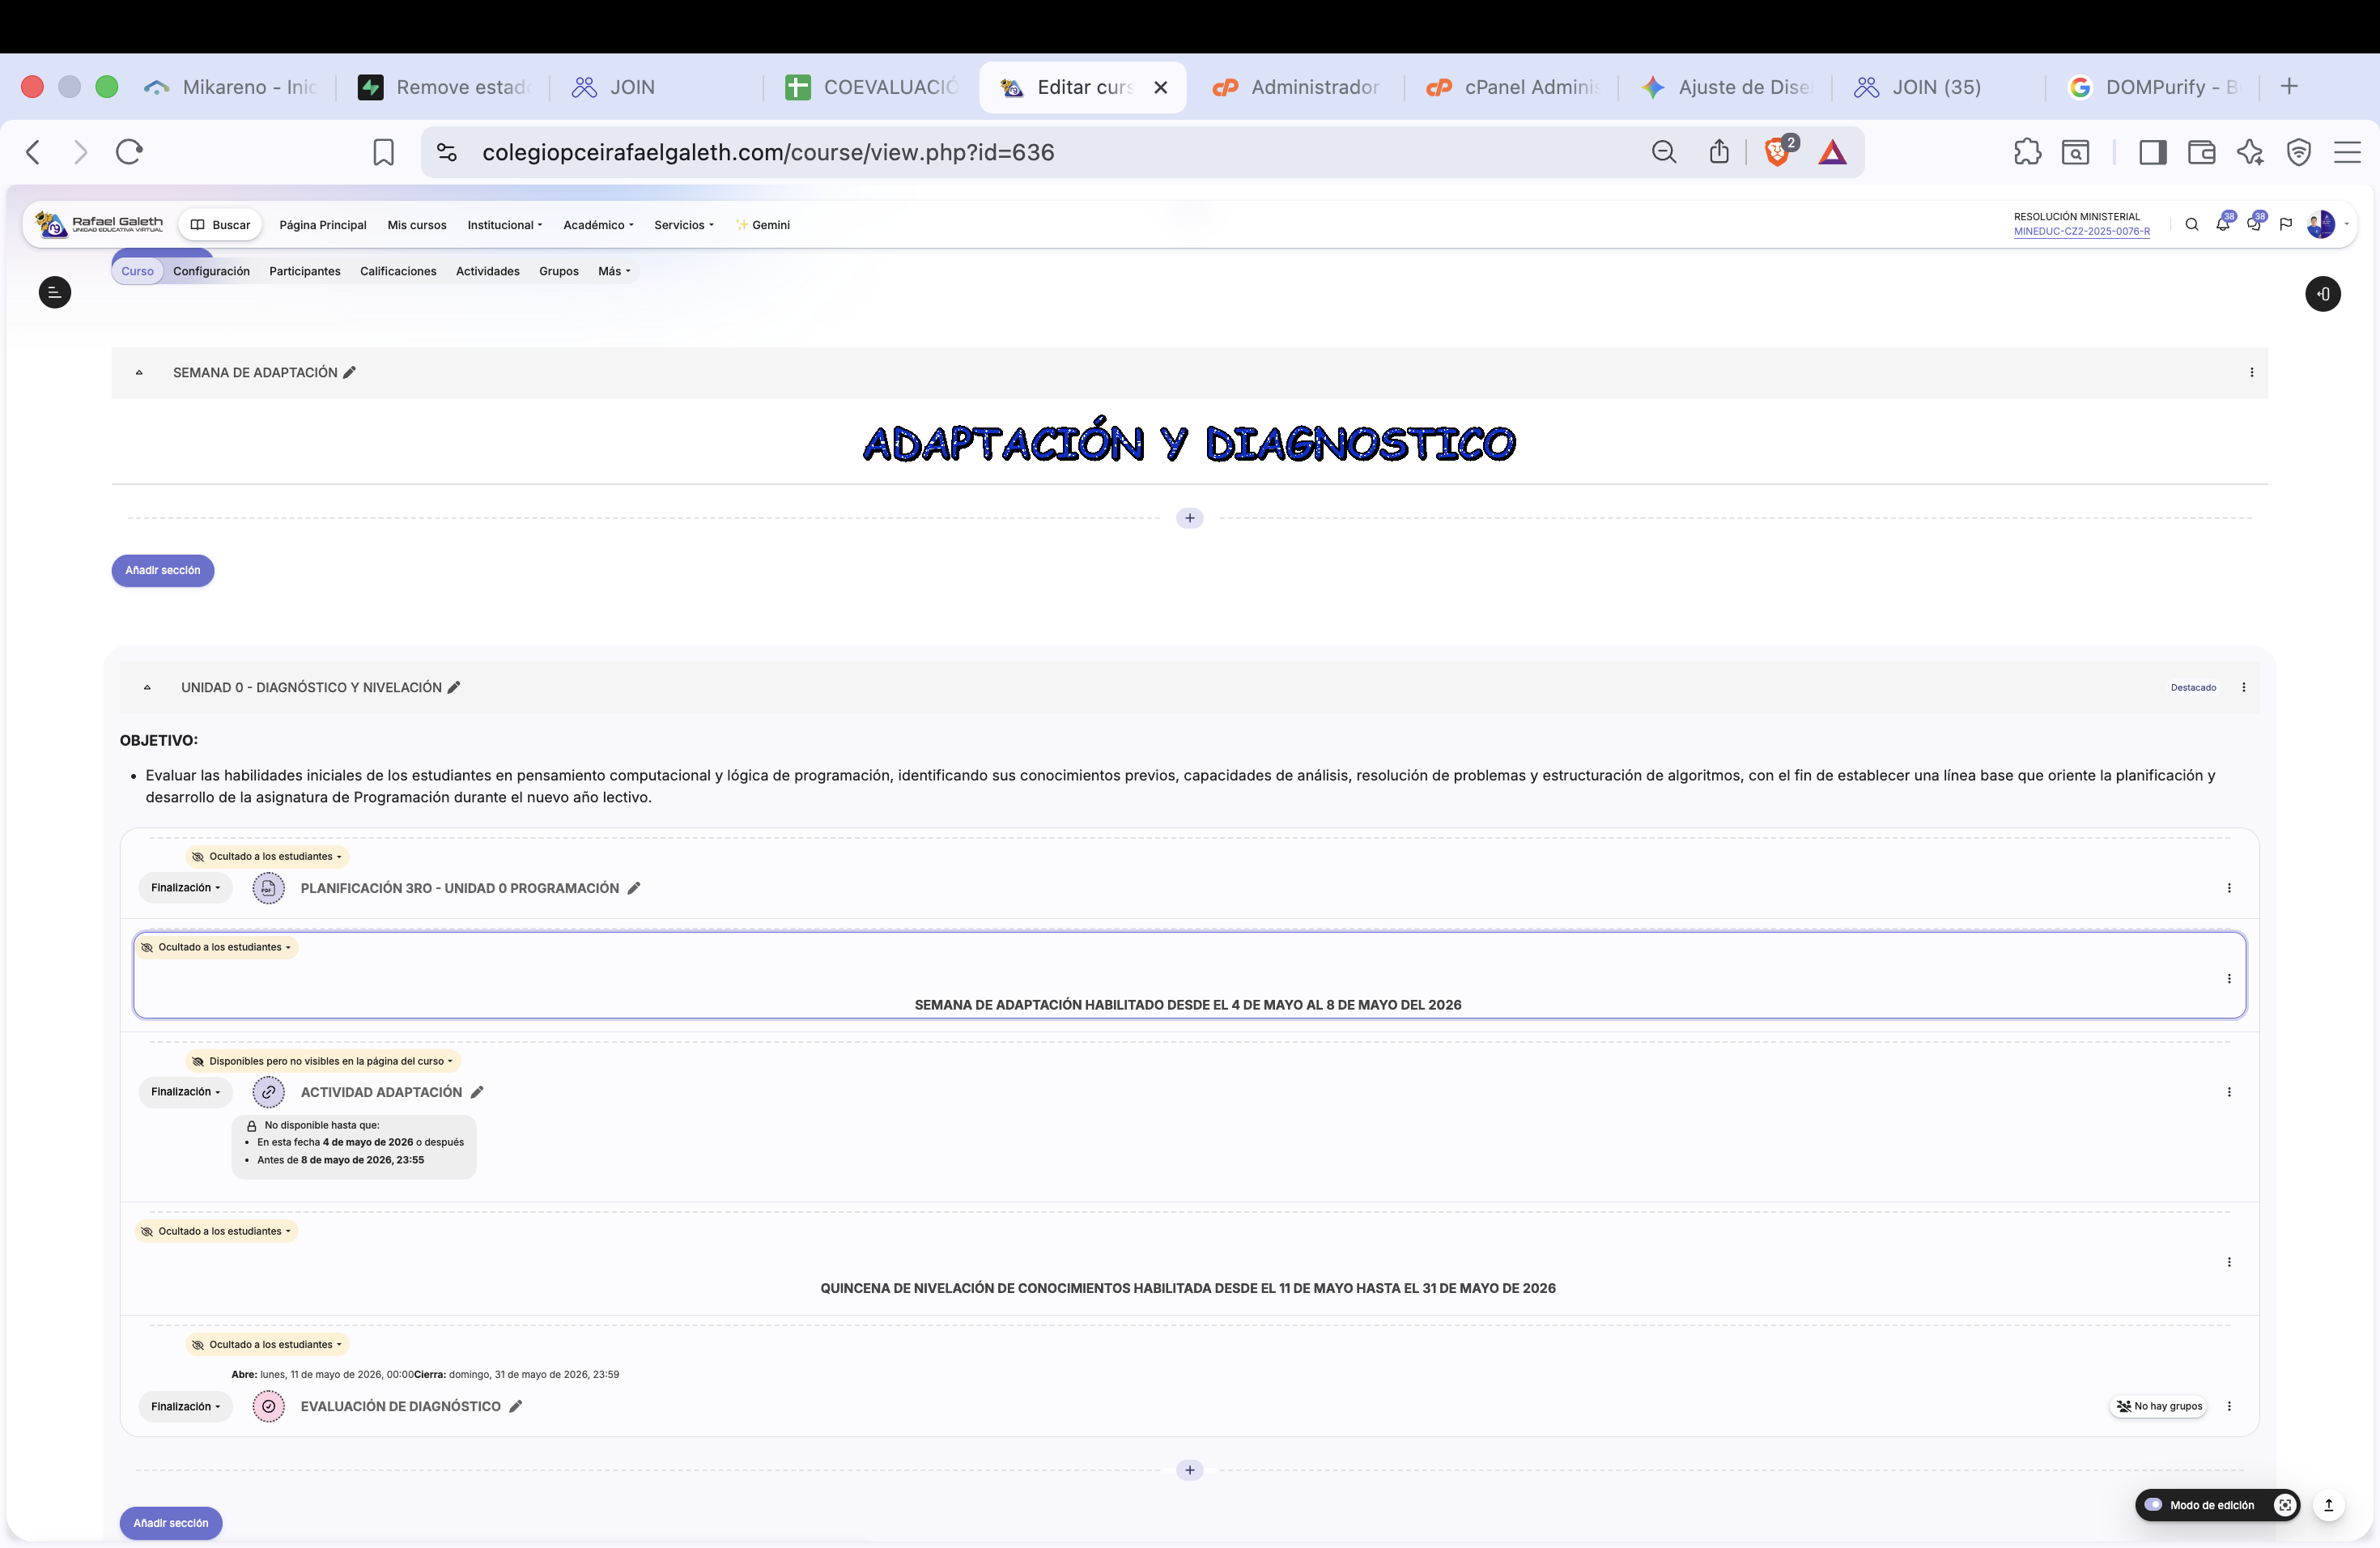Image resolution: width=2380 pixels, height=1548 pixels.
Task: Open the messages chat bubble icon
Action: pos(2253,225)
